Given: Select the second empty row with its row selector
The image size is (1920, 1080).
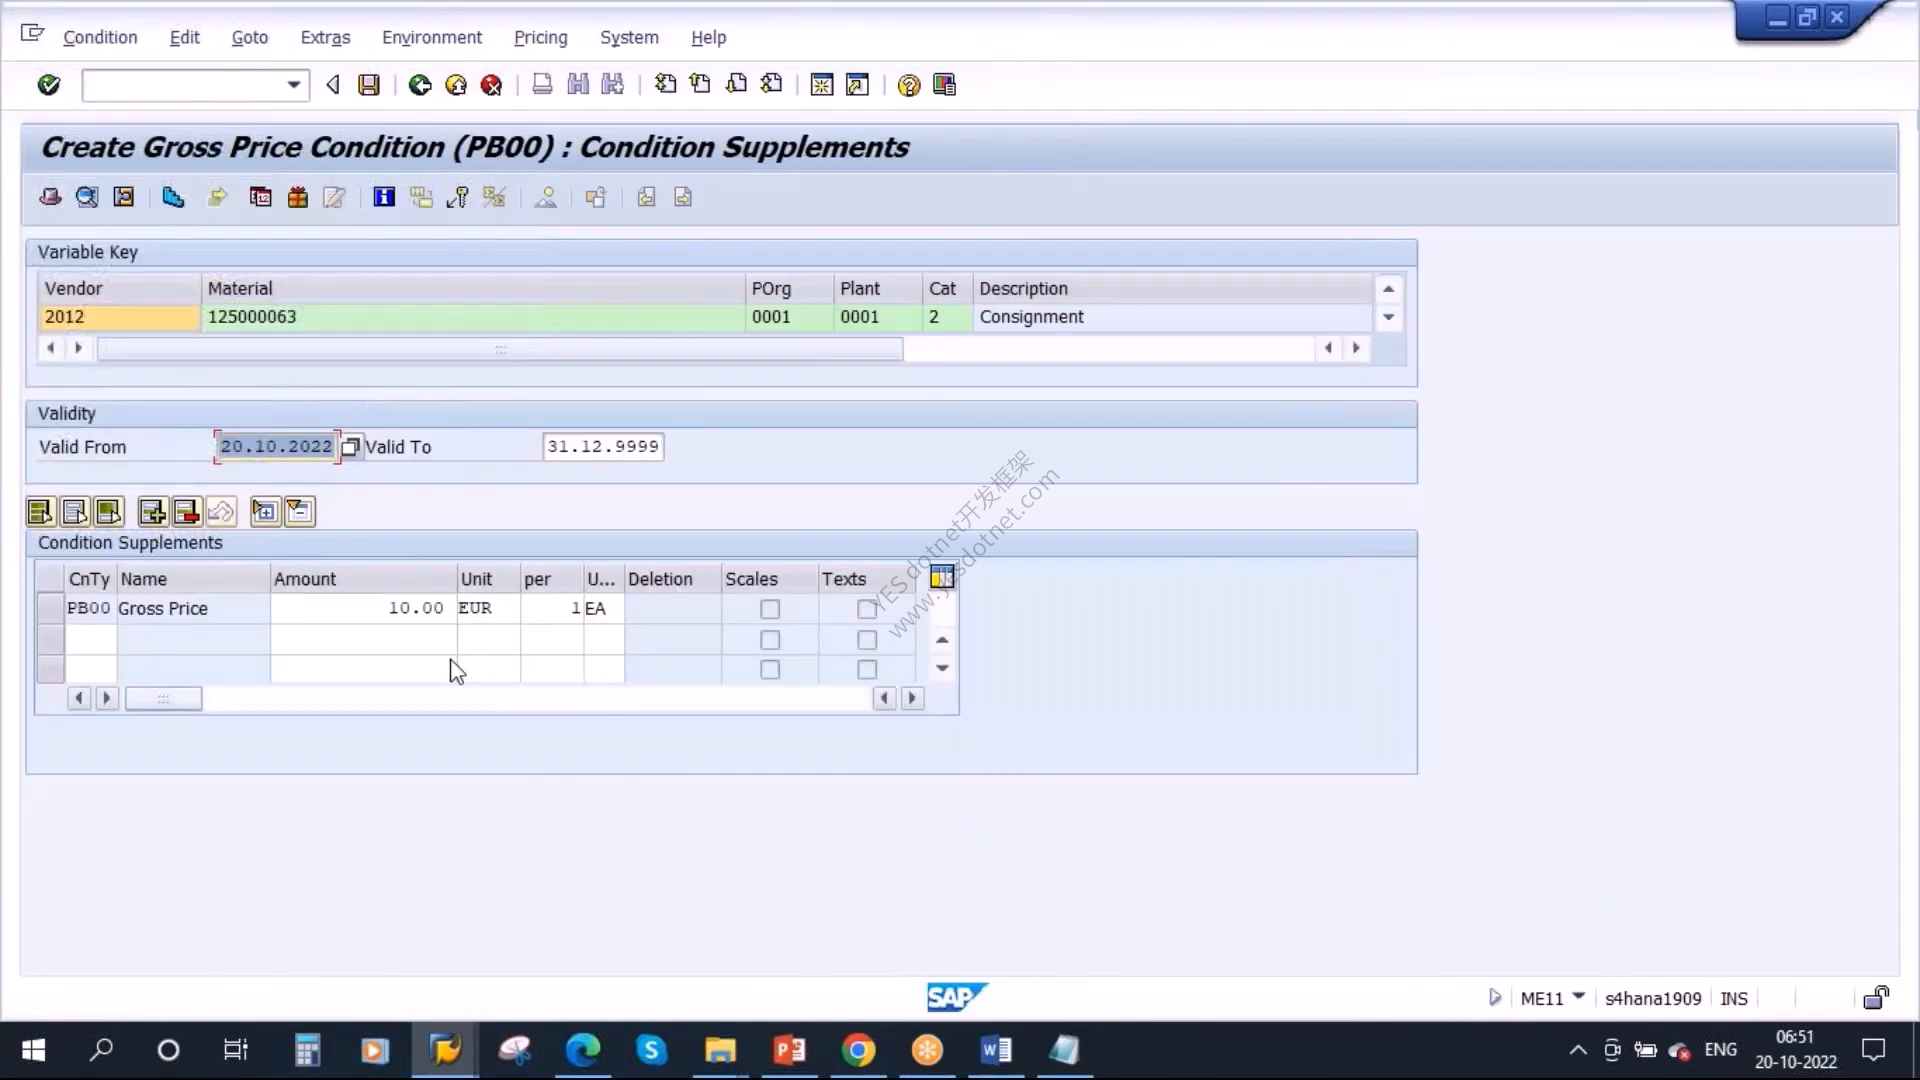Looking at the screenshot, I should [50, 639].
